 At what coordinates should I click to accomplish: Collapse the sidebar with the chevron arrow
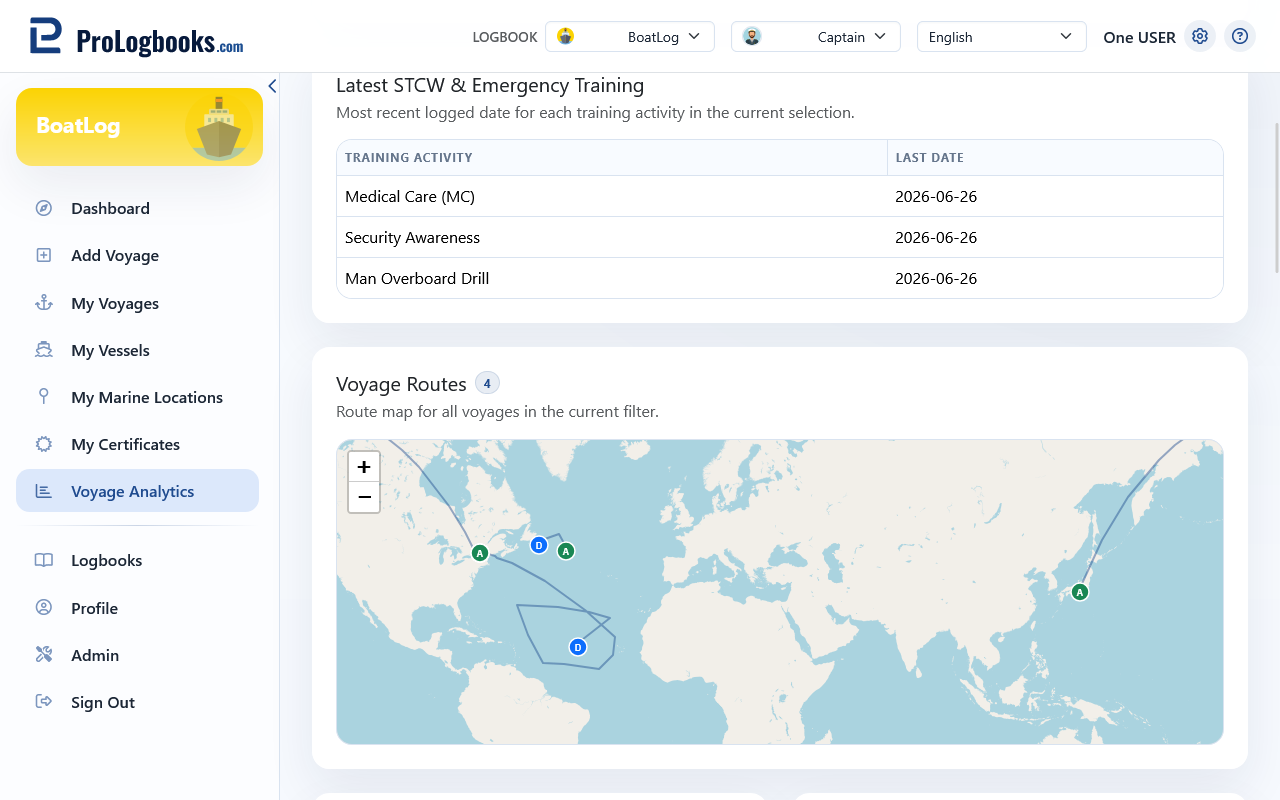point(272,87)
